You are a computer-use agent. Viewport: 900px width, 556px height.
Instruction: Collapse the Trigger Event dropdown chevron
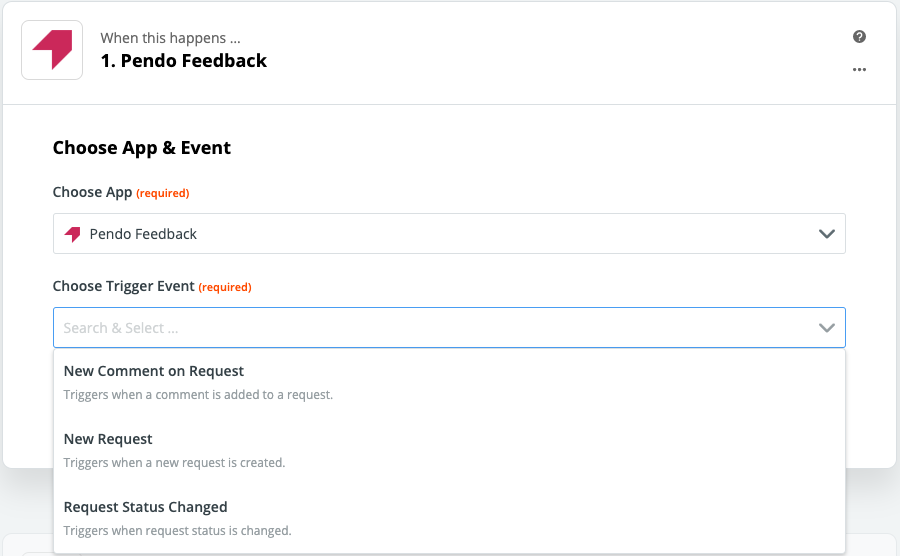pos(826,328)
